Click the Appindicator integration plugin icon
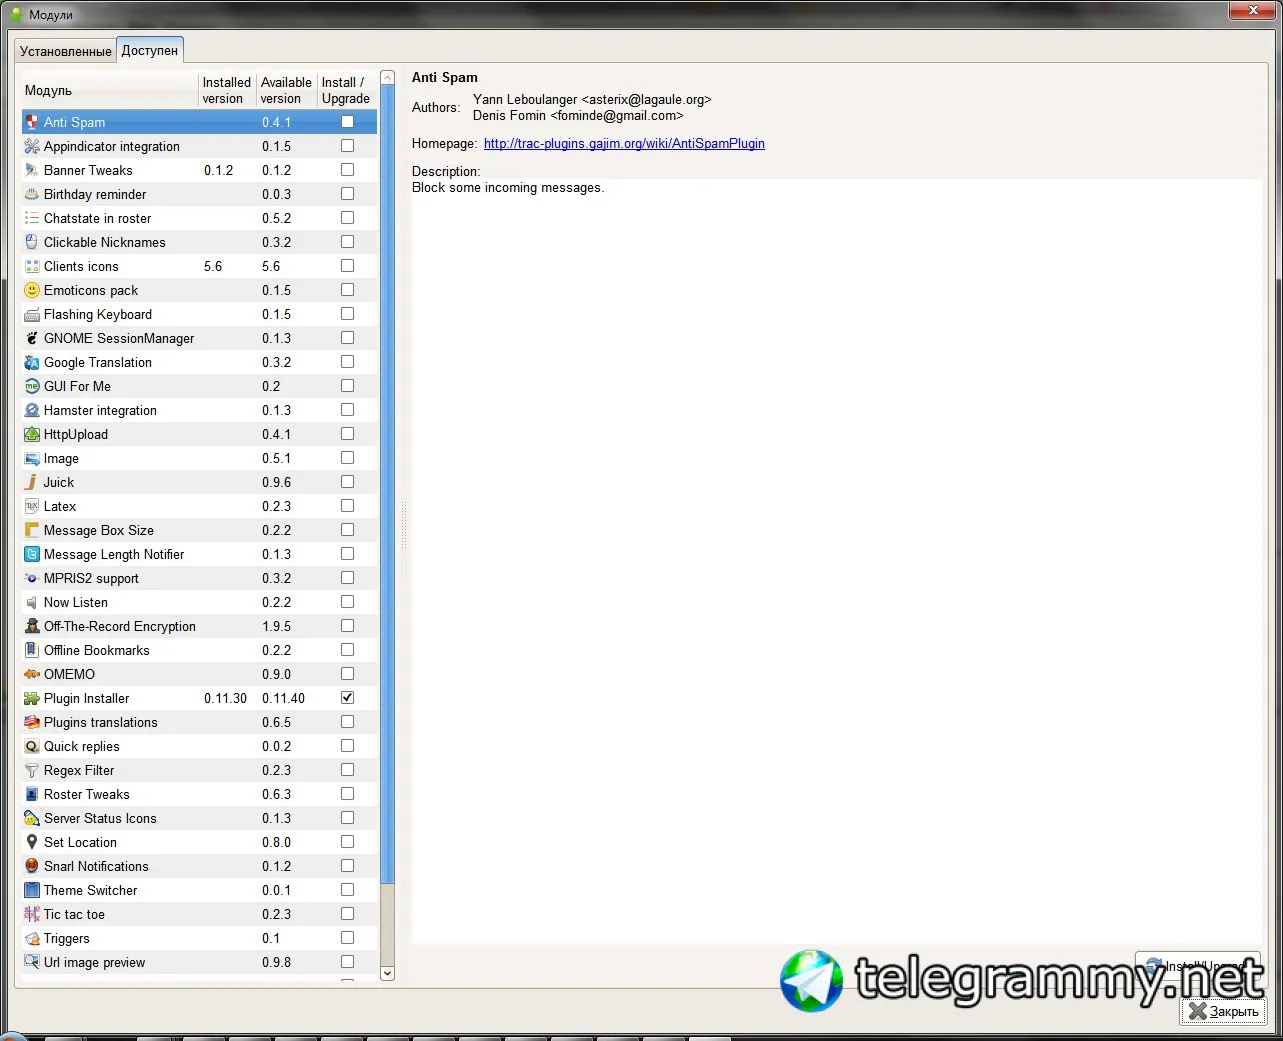This screenshot has height=1041, width=1283. click(32, 146)
